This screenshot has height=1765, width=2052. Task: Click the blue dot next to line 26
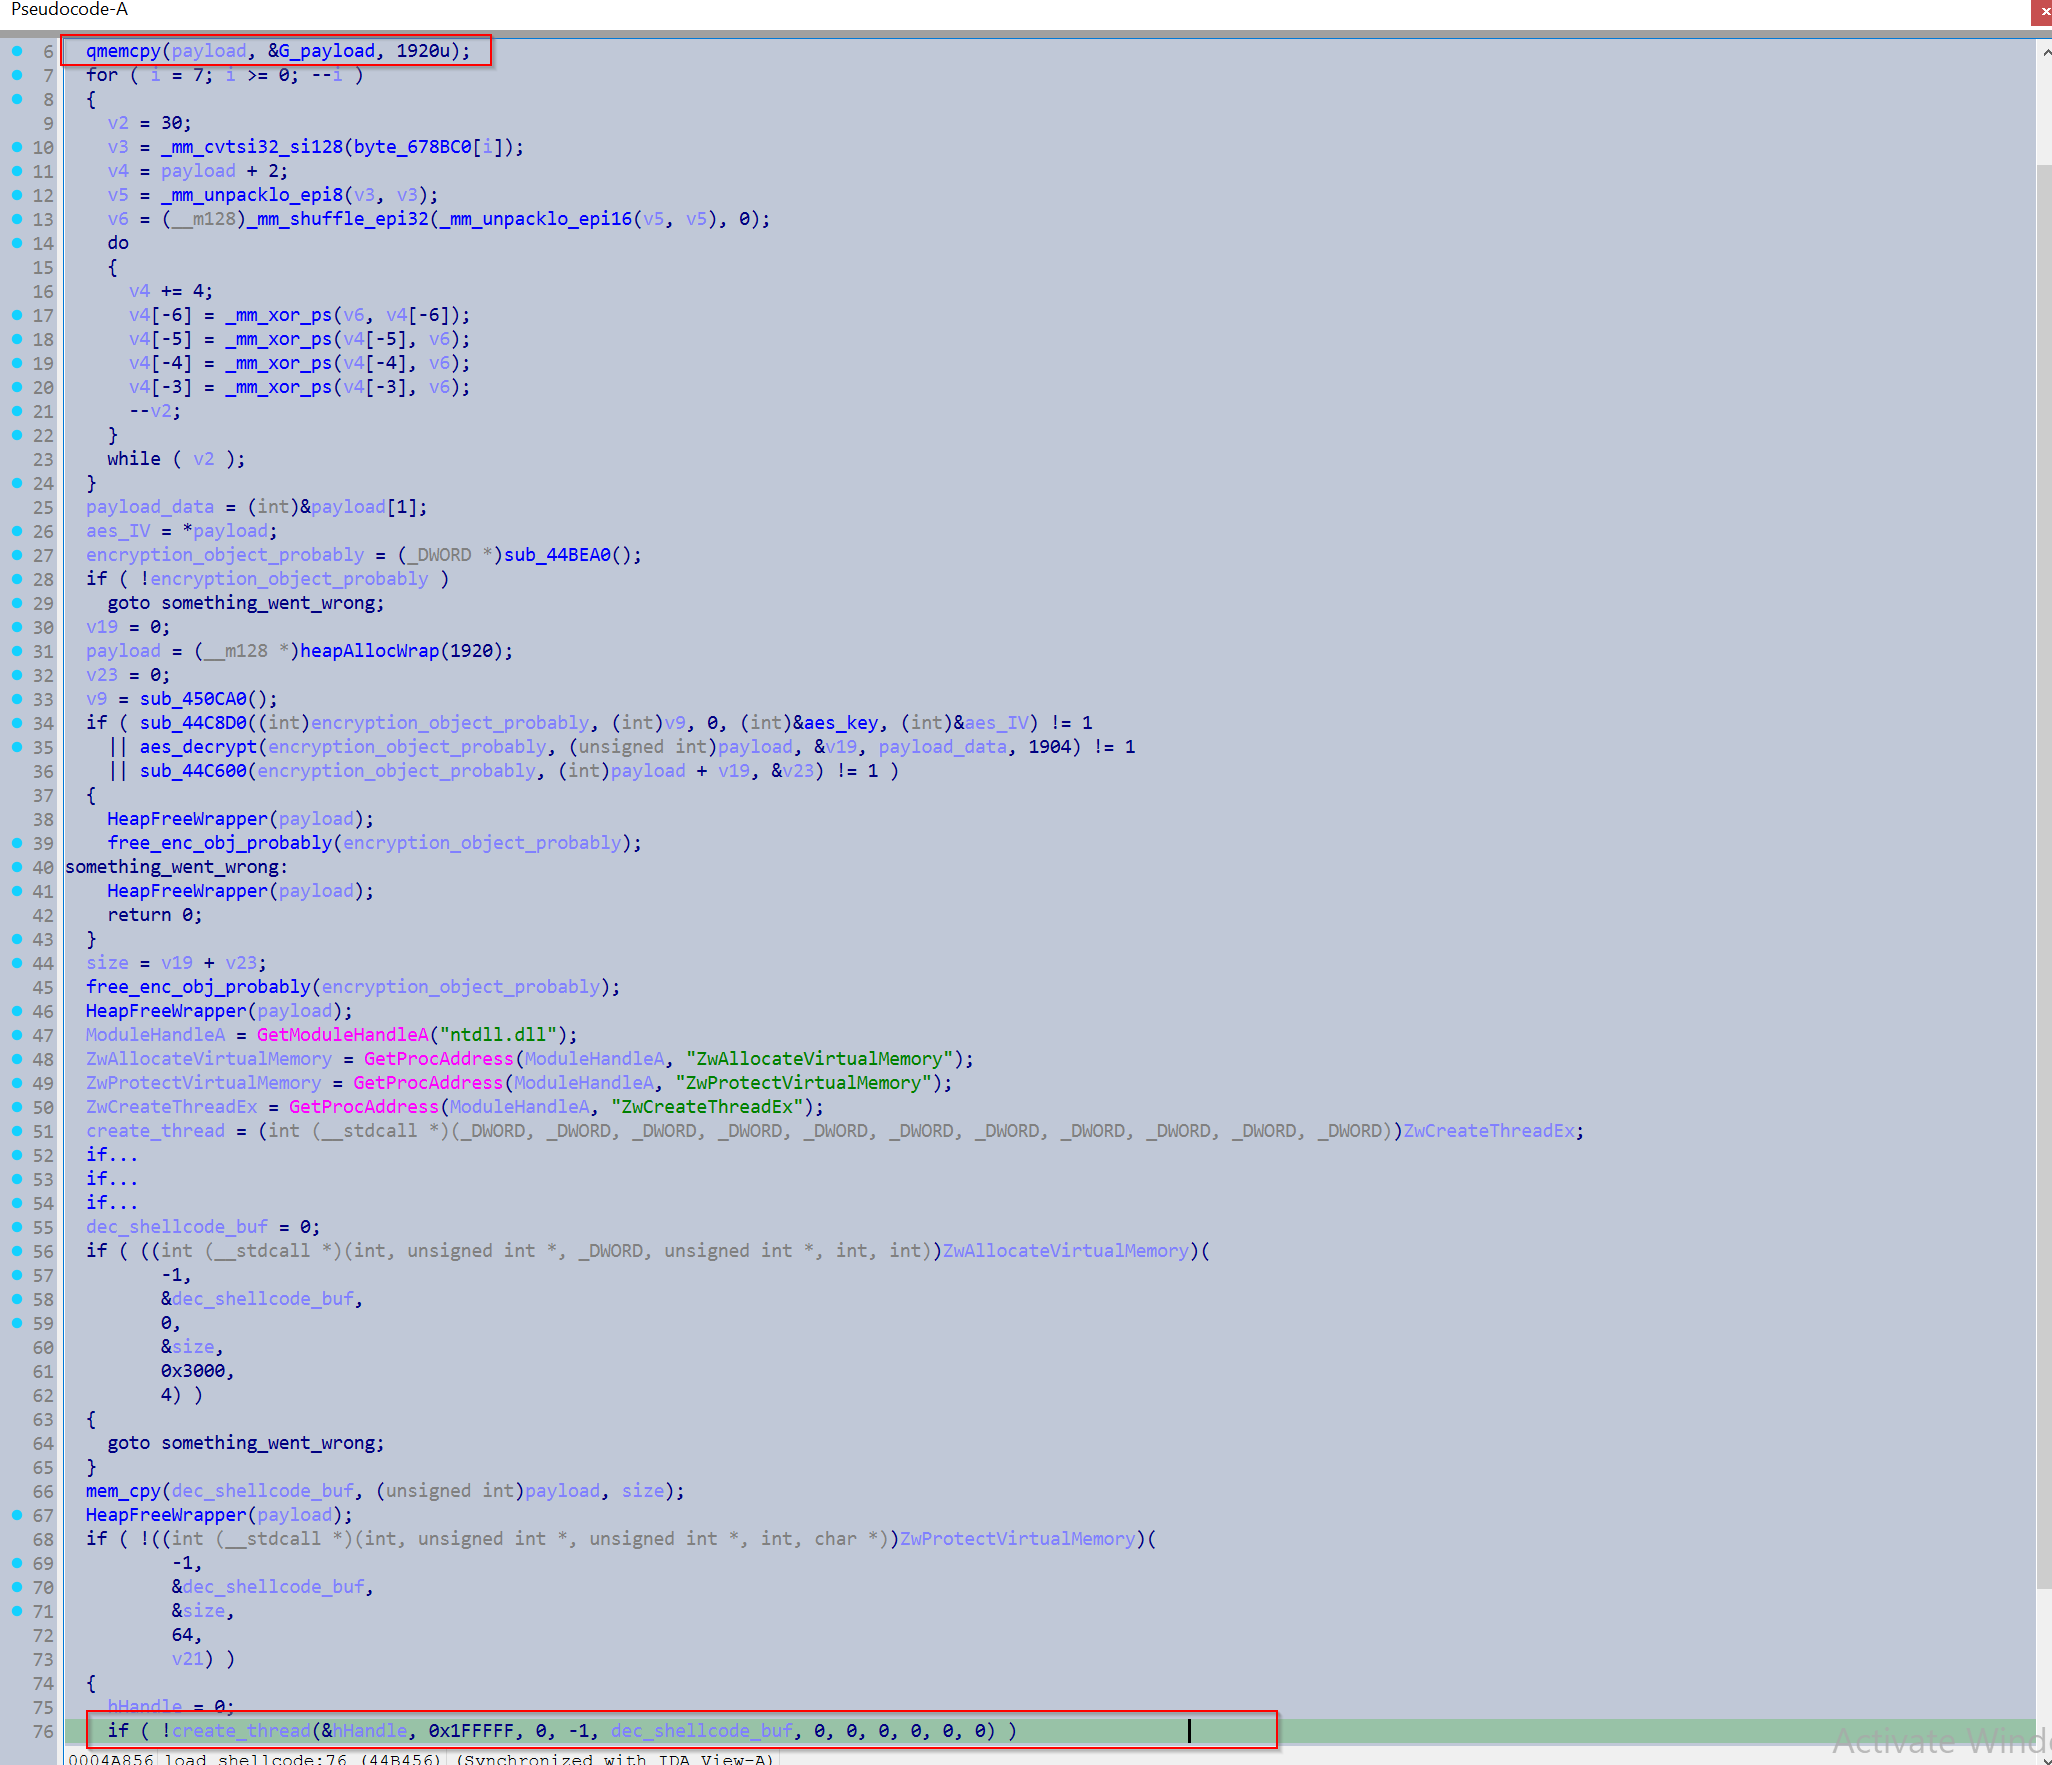17,531
